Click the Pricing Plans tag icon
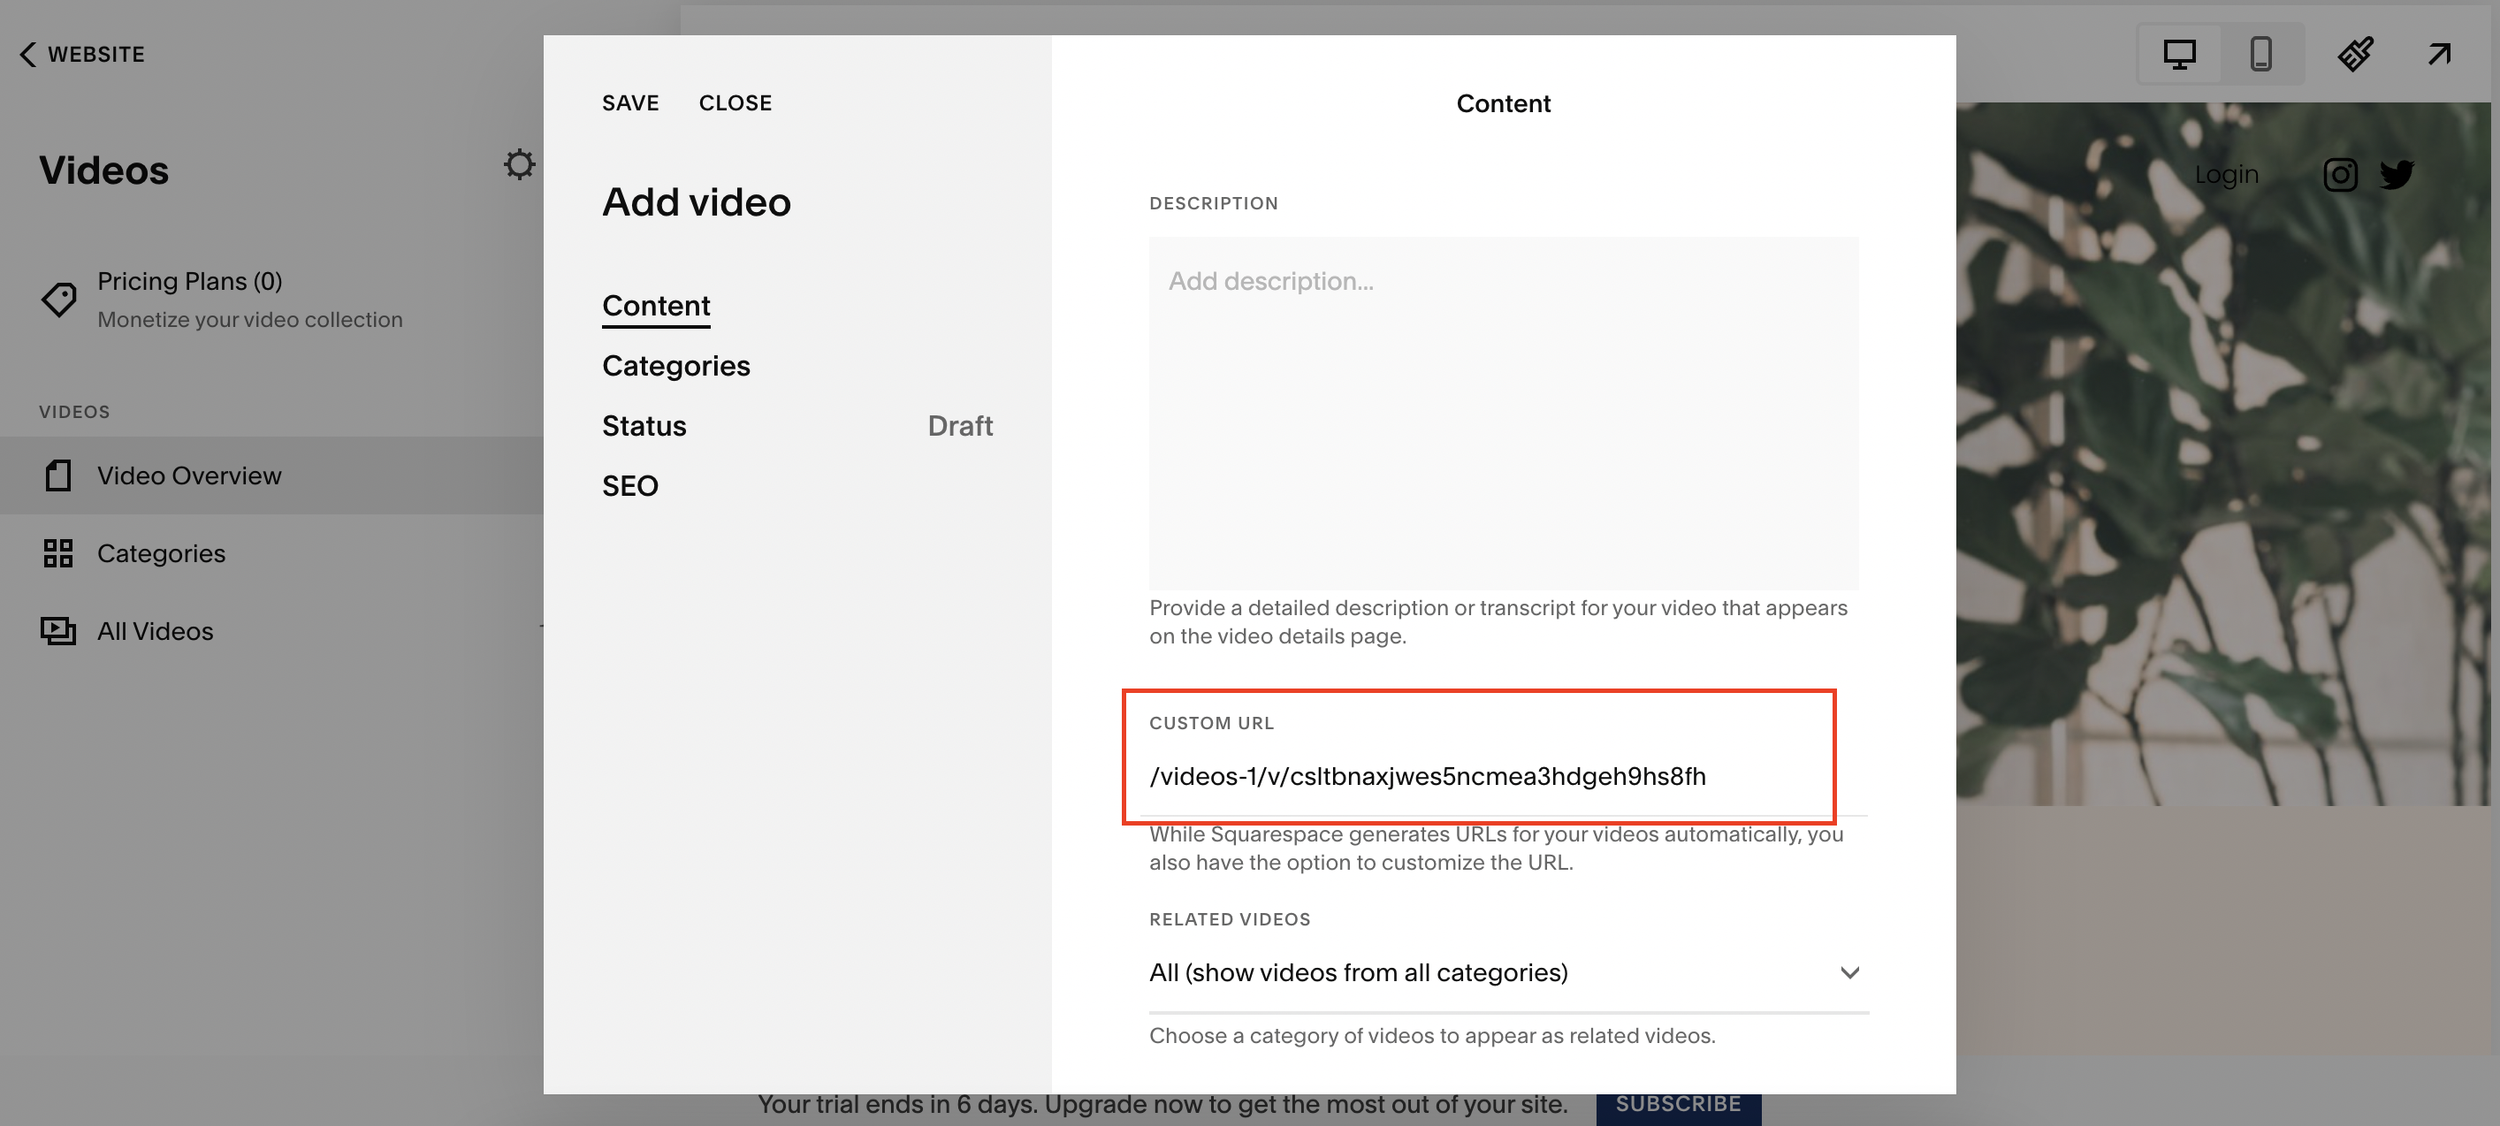The height and width of the screenshot is (1126, 2500). [x=59, y=299]
